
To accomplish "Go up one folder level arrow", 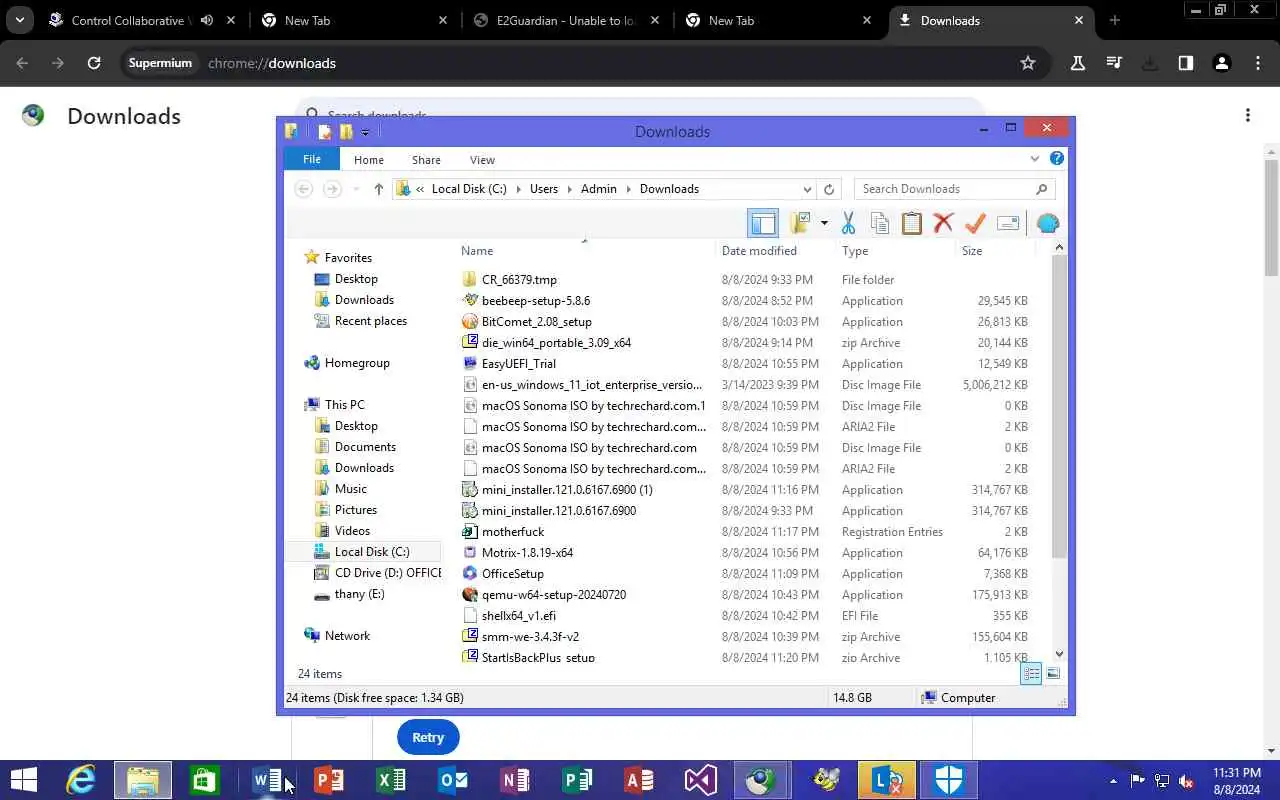I will pos(378,189).
